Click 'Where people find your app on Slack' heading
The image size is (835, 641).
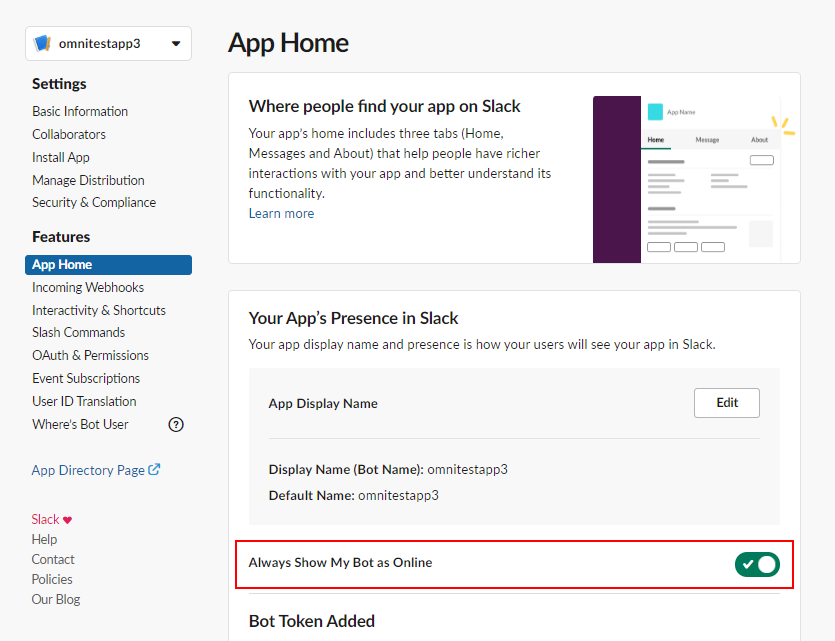(x=384, y=106)
